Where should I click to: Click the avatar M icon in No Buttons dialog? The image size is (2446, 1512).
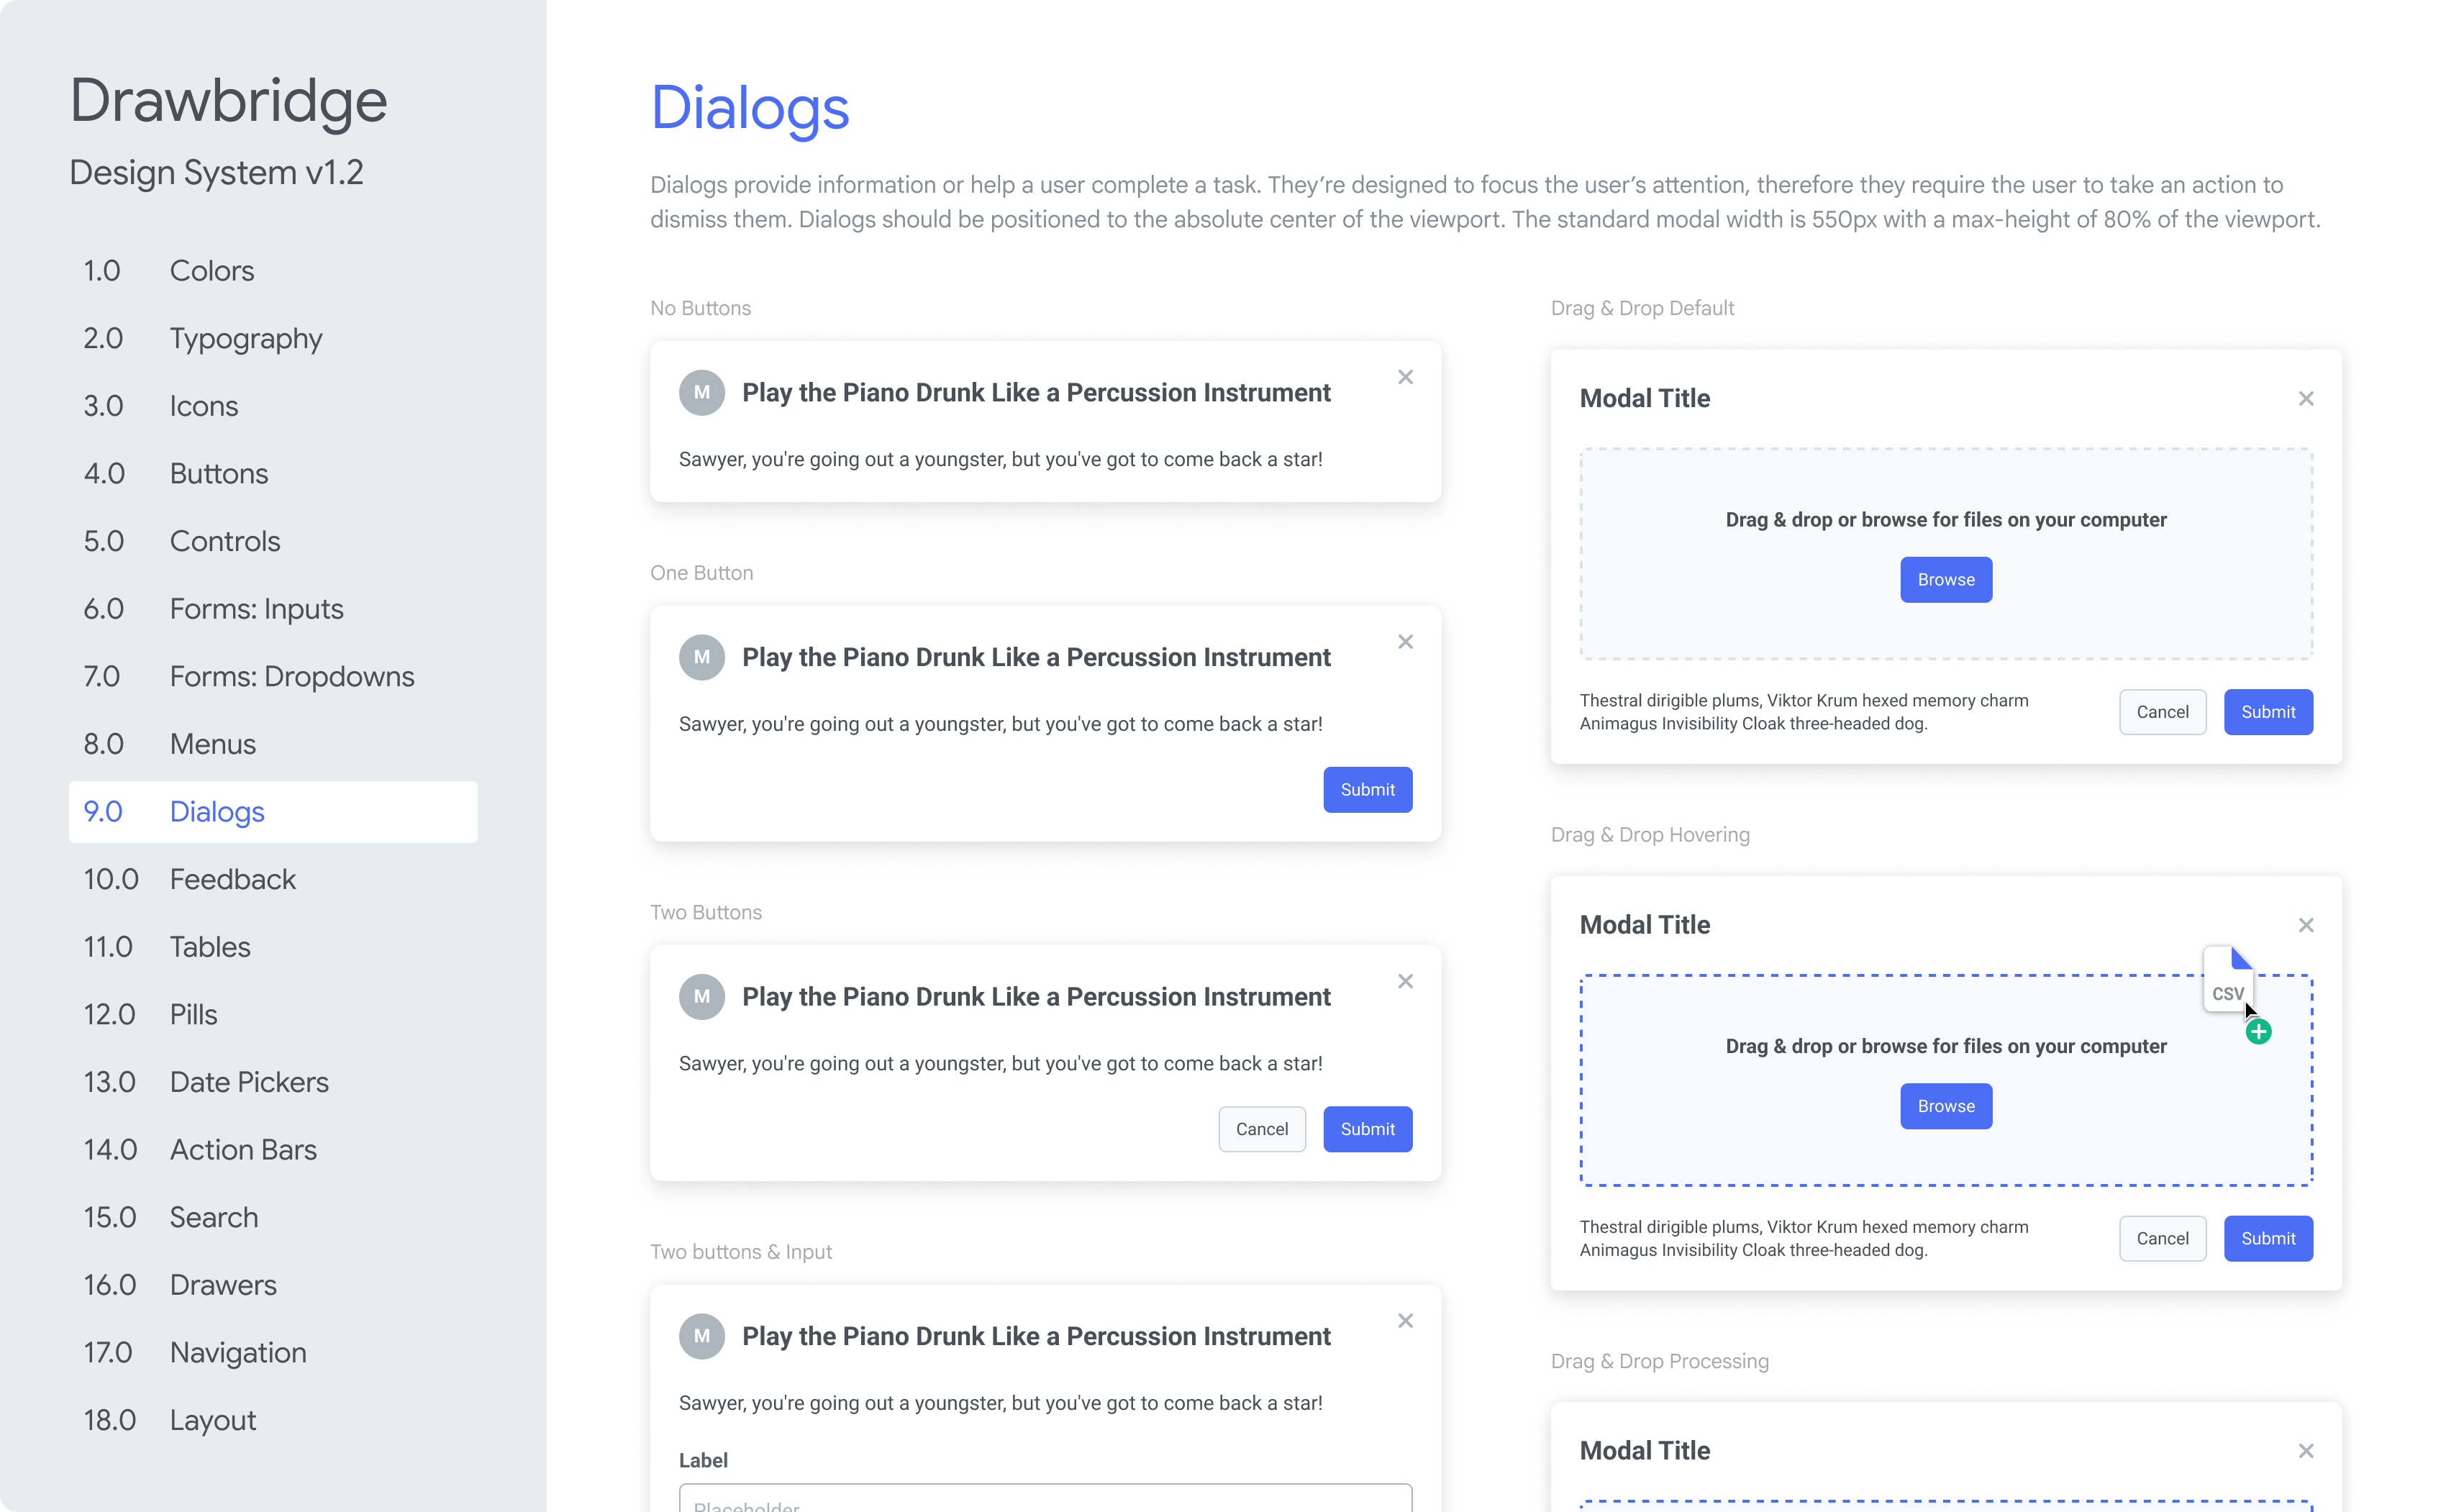tap(702, 393)
